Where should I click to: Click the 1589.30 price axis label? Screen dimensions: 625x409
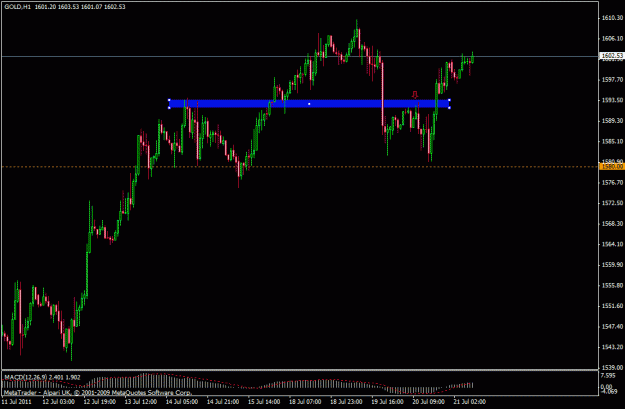[612, 120]
